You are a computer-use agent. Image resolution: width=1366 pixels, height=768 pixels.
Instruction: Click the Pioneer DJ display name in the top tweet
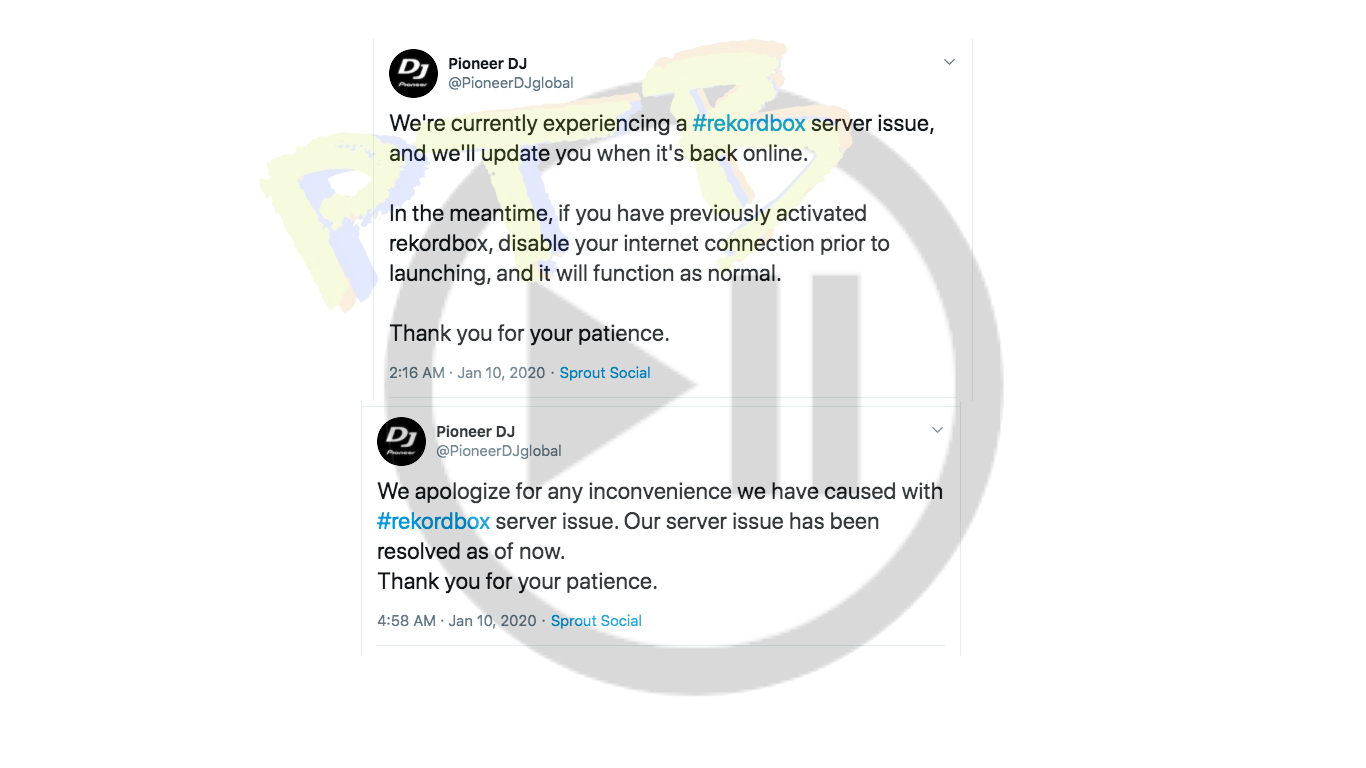tap(487, 64)
